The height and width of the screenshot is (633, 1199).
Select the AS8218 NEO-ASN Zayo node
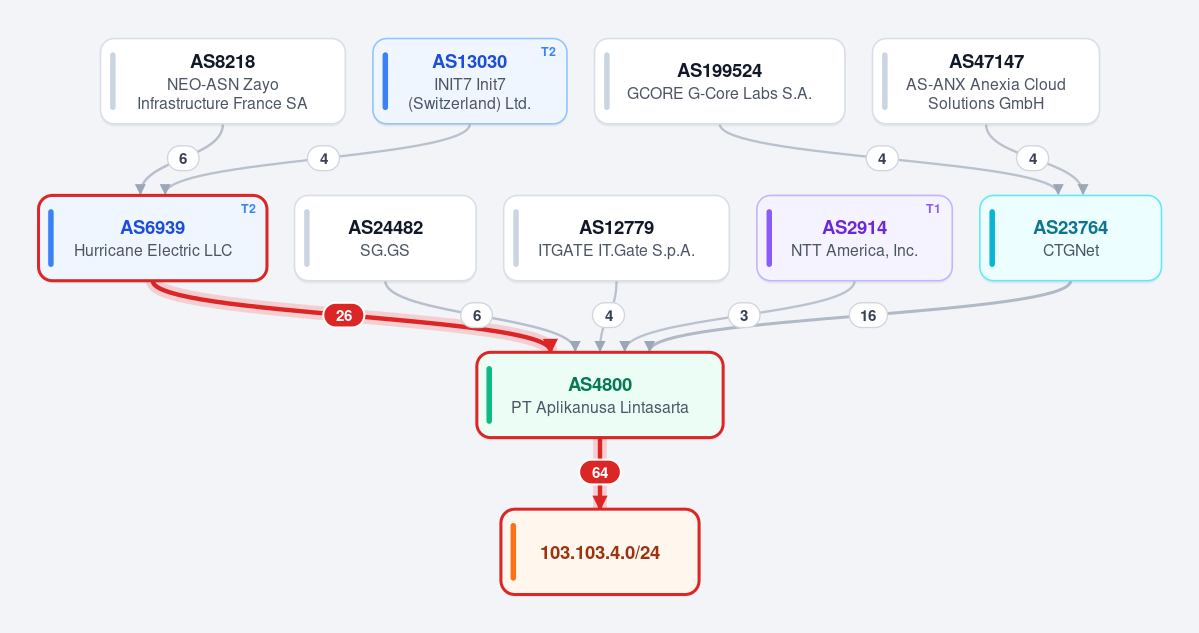click(223, 82)
